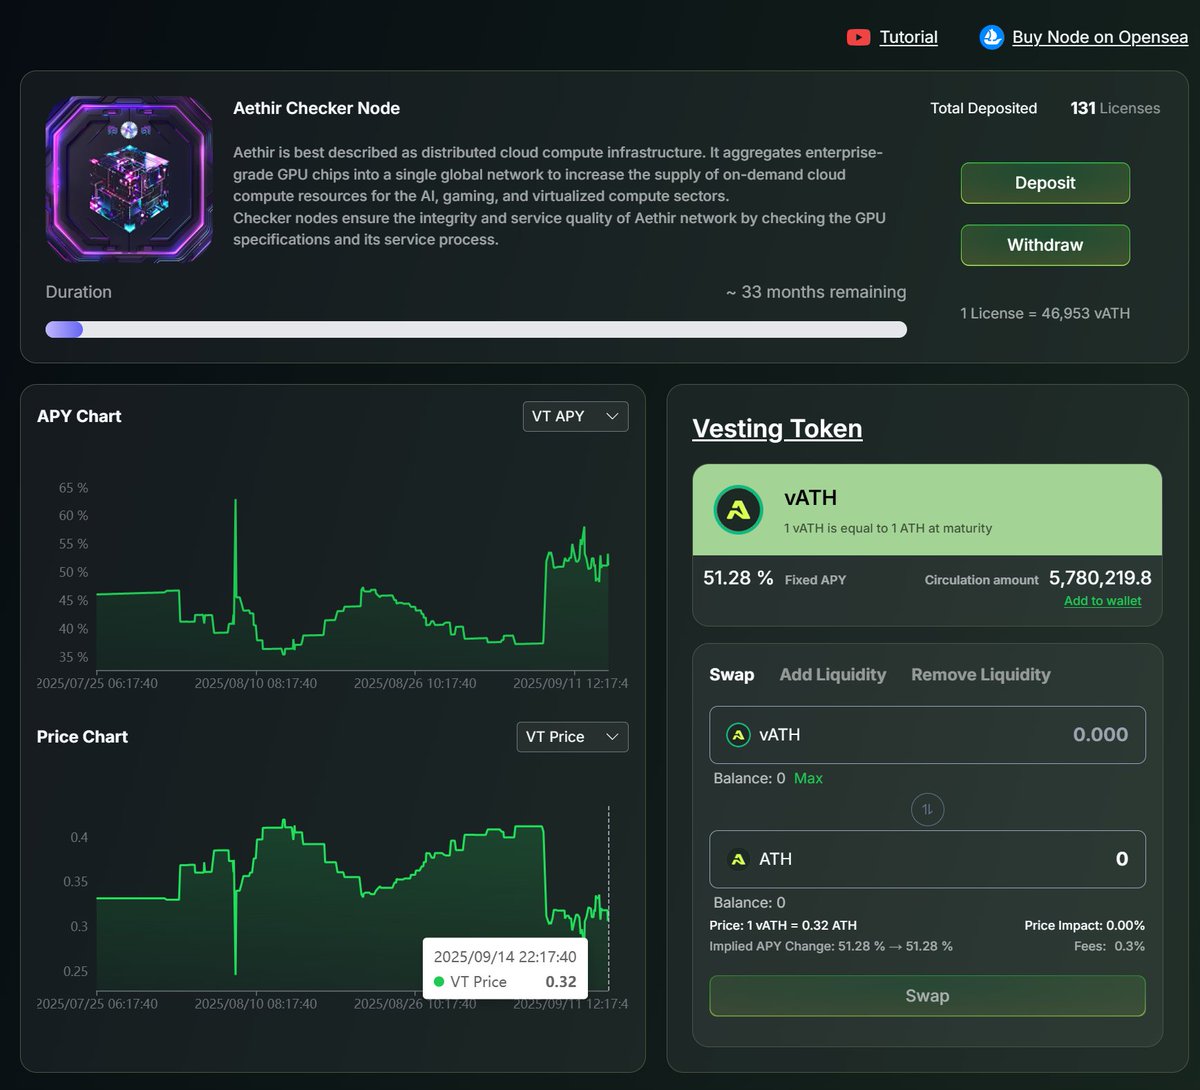This screenshot has width=1200, height=1090.
Task: Click 'Price: 1 vATH = 0.32 ATH' text
Action: [x=783, y=926]
